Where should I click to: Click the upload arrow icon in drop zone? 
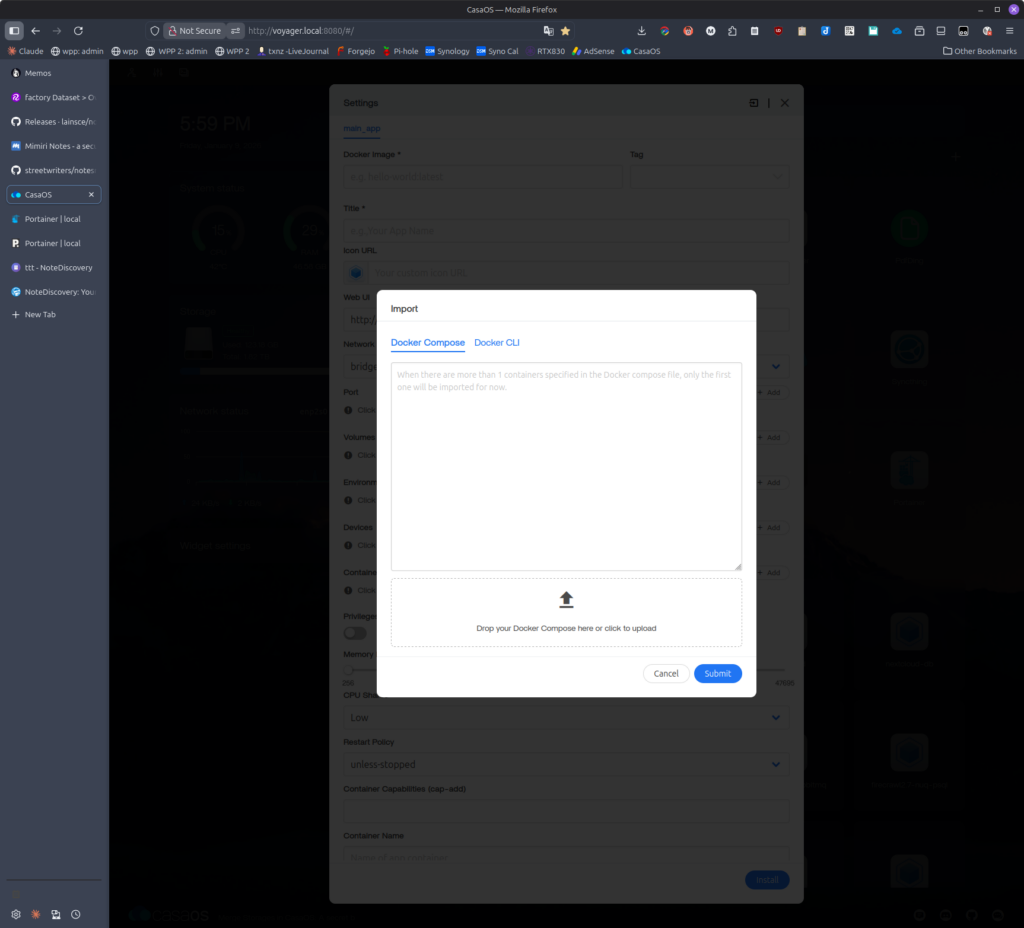(x=566, y=600)
